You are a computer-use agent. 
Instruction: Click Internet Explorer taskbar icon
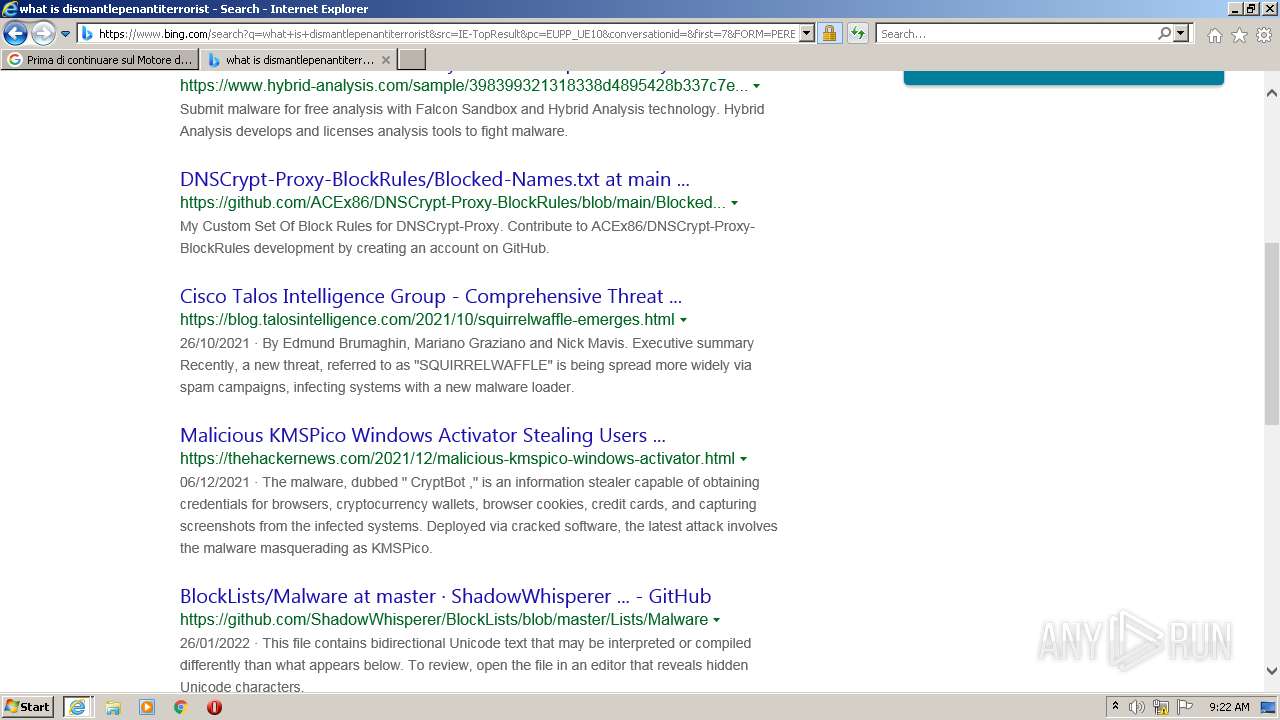pyautogui.click(x=77, y=706)
